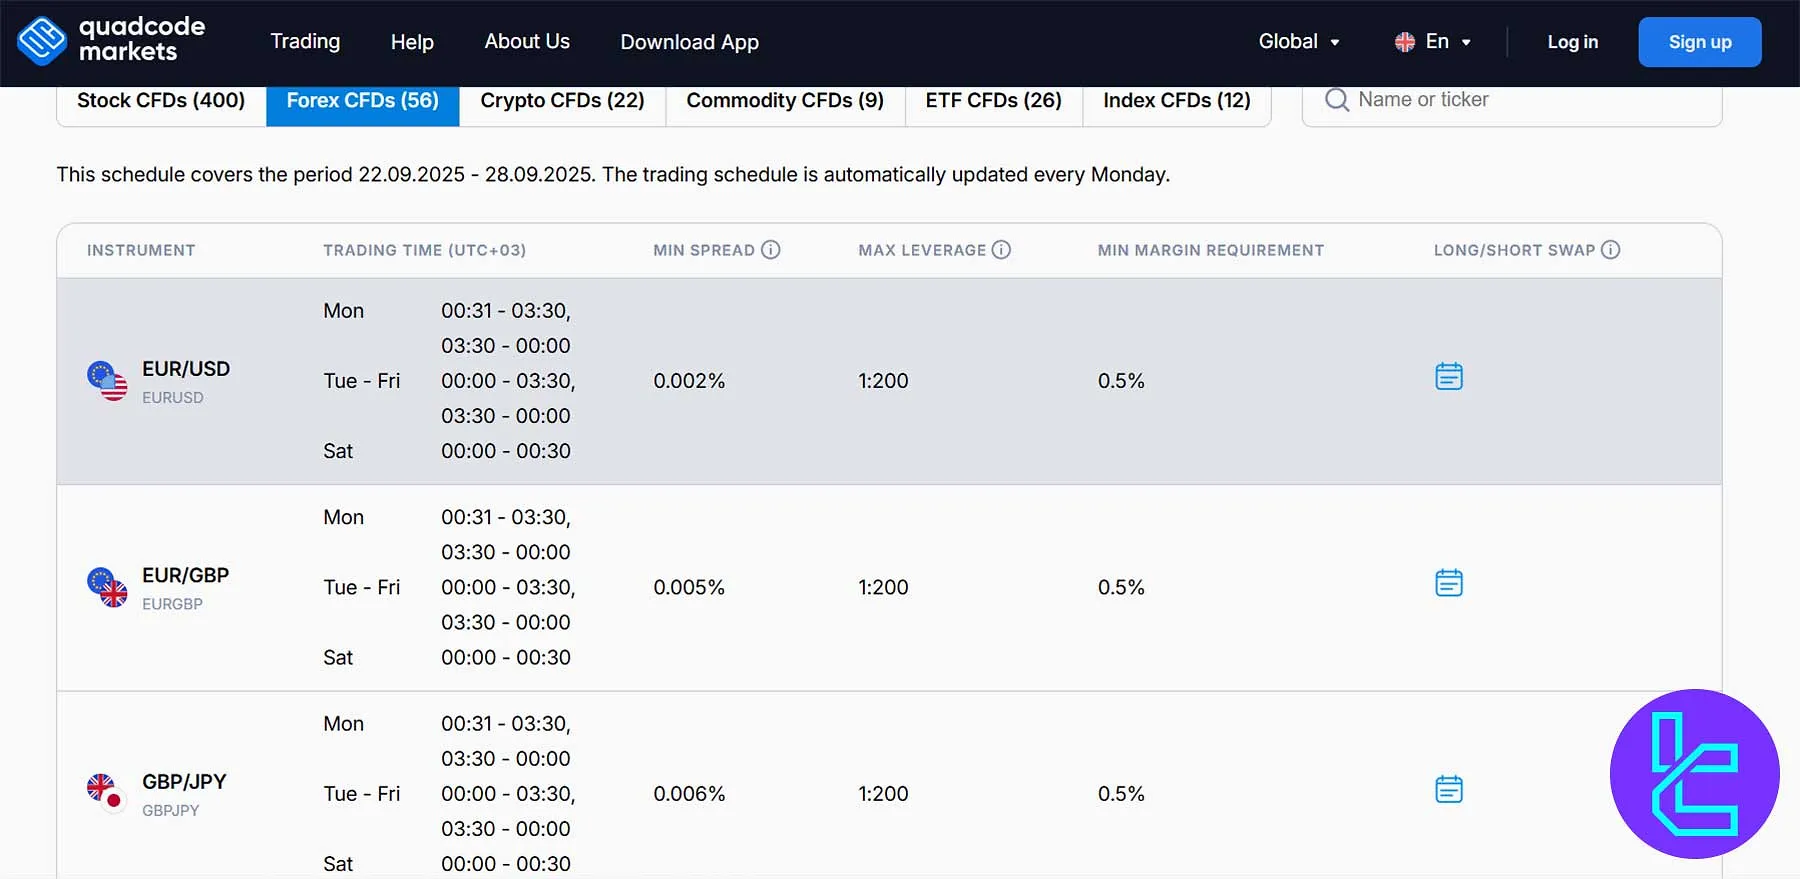The height and width of the screenshot is (879, 1800).
Task: Open the EUR/USD swap calendar icon
Action: [x=1448, y=377]
